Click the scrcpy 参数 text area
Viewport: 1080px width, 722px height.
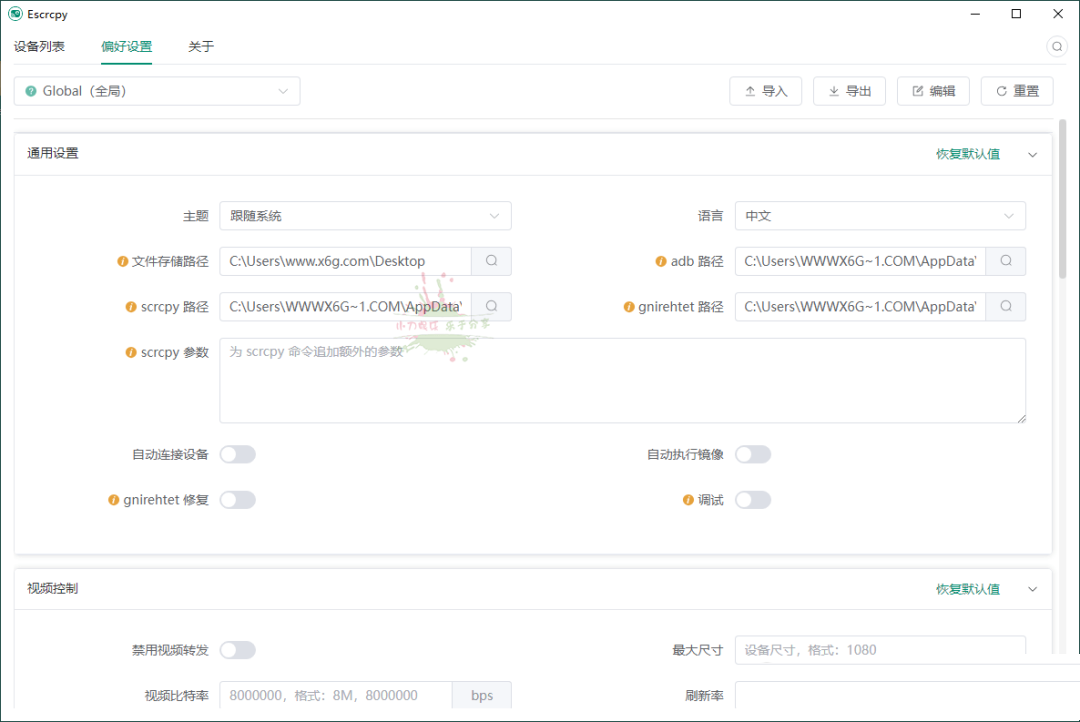pyautogui.click(x=623, y=380)
